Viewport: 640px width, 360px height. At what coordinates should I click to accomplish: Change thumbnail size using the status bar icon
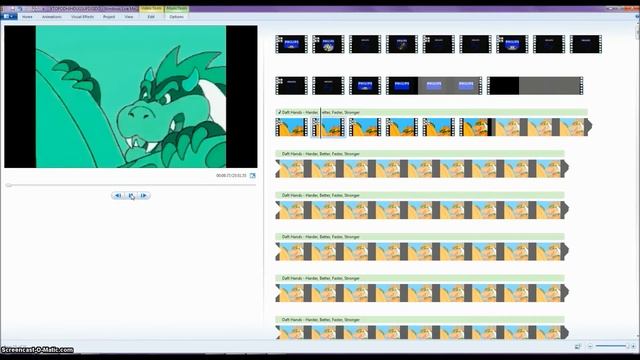[578, 347]
